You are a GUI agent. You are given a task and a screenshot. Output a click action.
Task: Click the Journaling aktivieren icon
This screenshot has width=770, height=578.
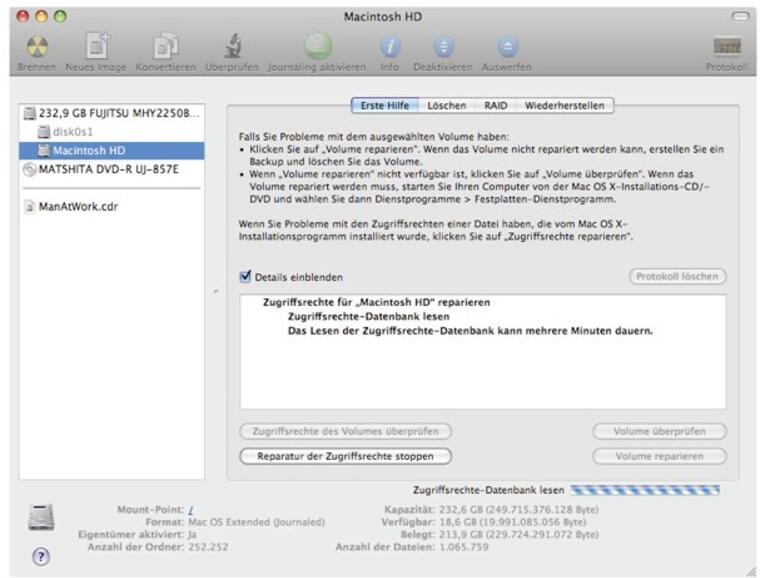[316, 47]
